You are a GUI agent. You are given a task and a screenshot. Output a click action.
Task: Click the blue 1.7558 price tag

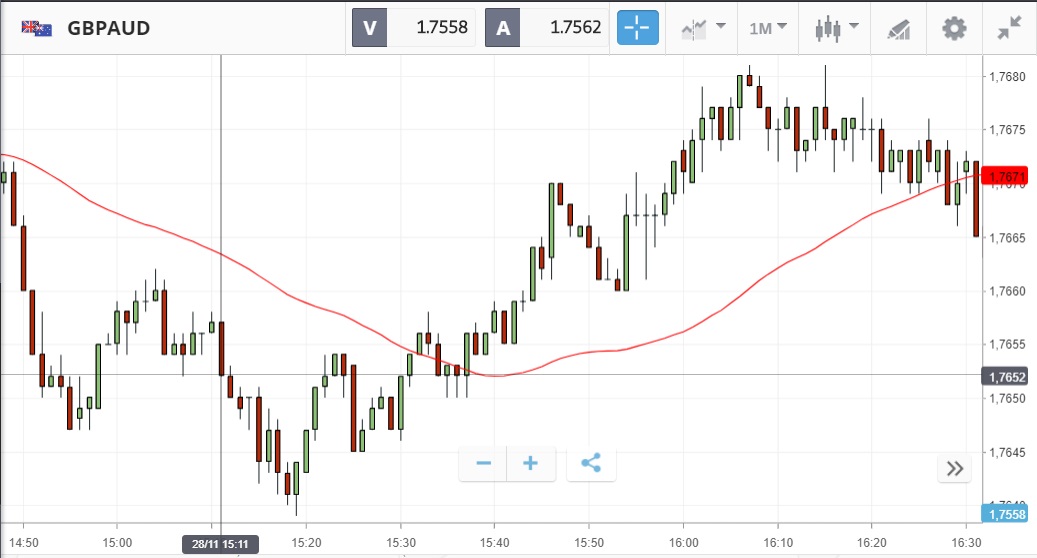coord(1009,514)
